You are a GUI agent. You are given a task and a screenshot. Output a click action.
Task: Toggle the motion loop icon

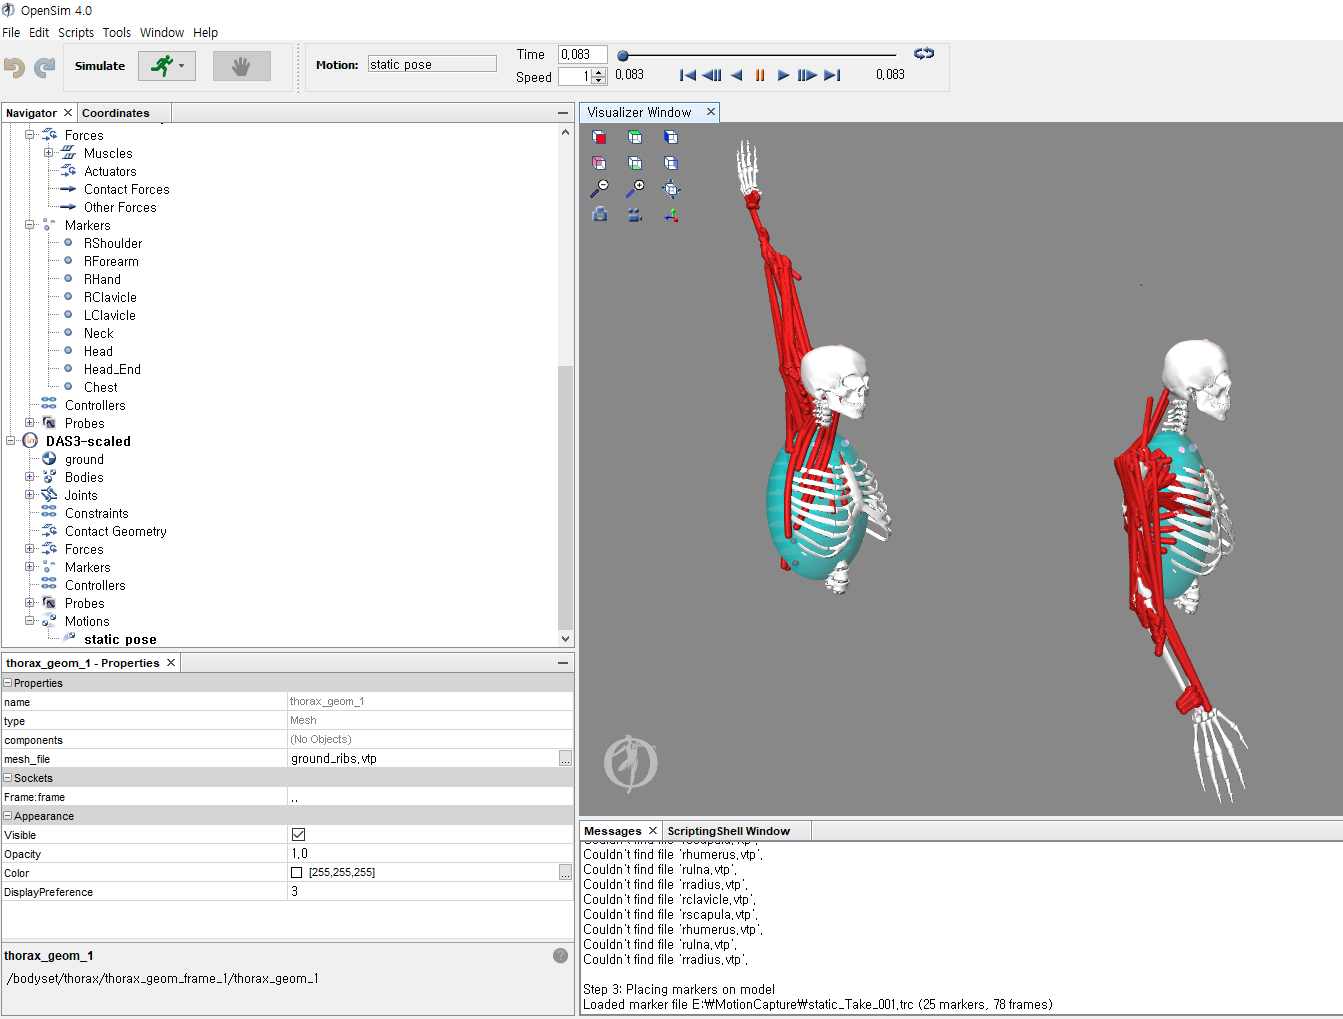(x=924, y=54)
